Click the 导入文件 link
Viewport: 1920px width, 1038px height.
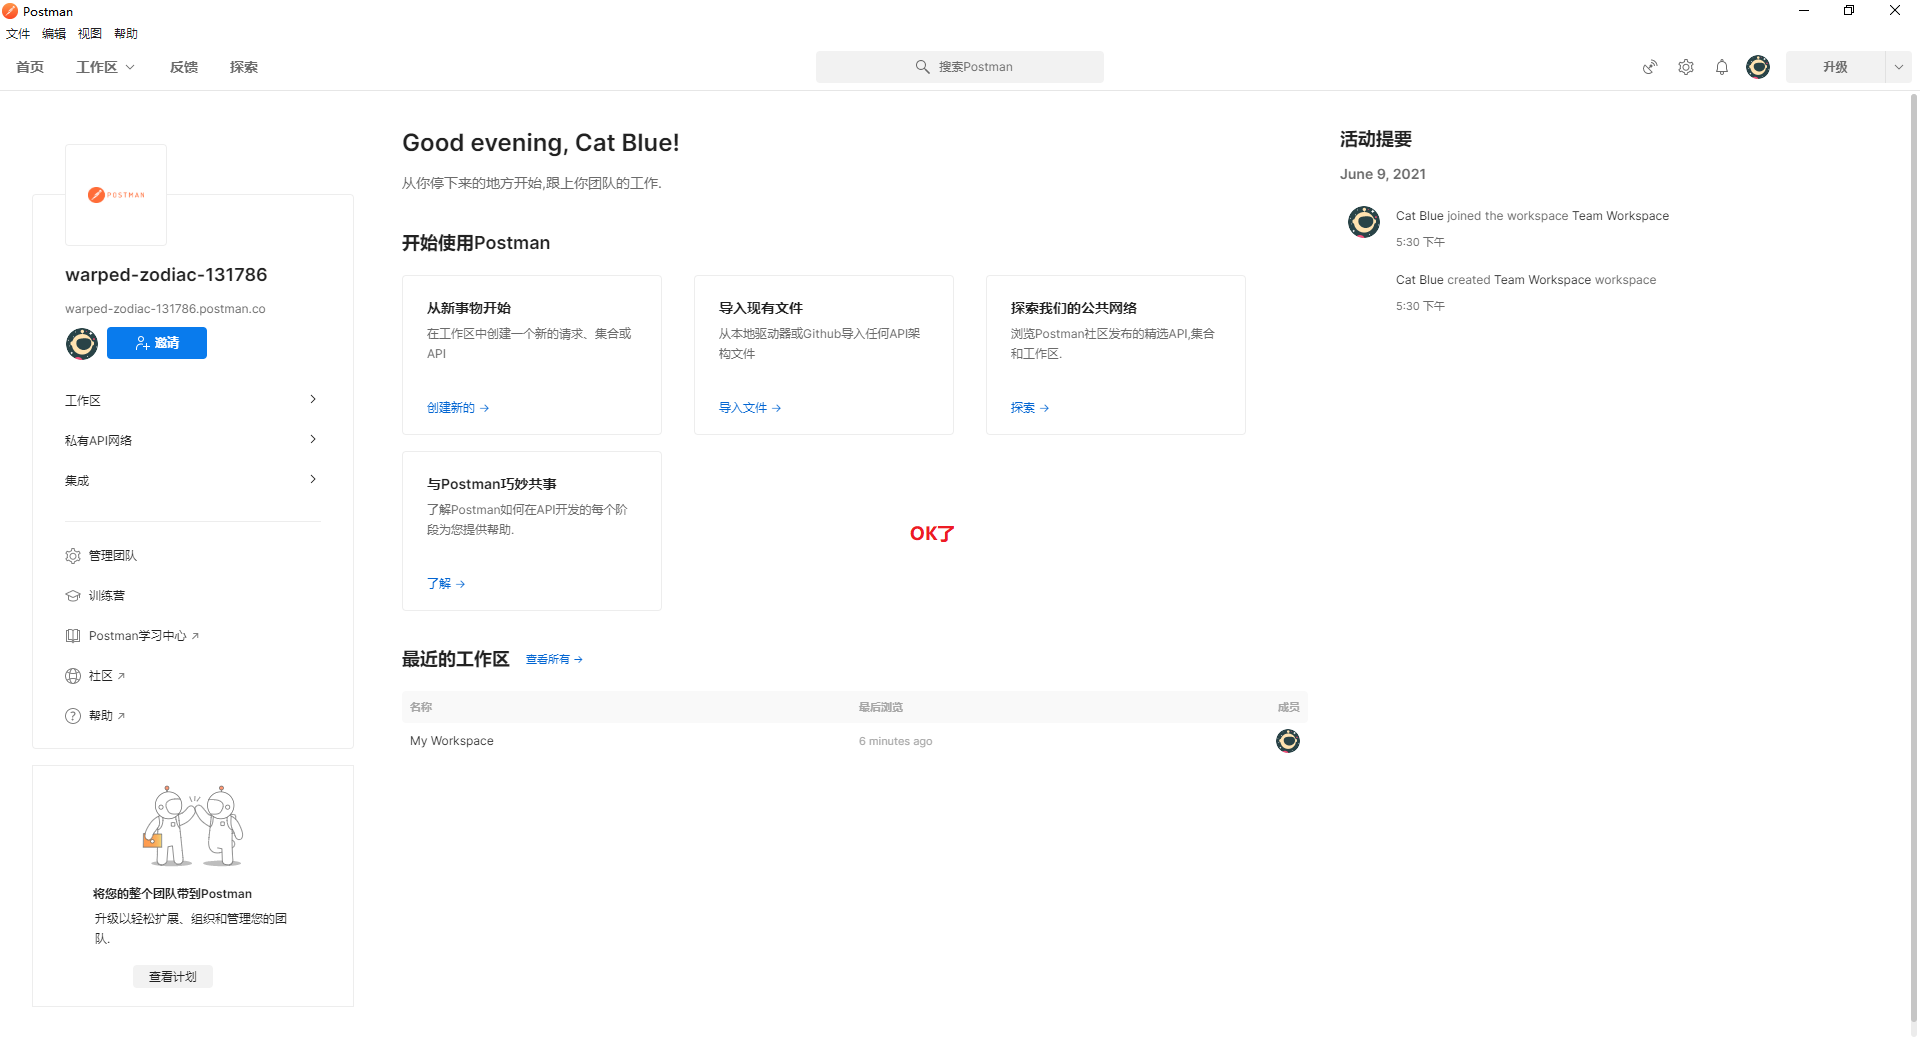750,408
